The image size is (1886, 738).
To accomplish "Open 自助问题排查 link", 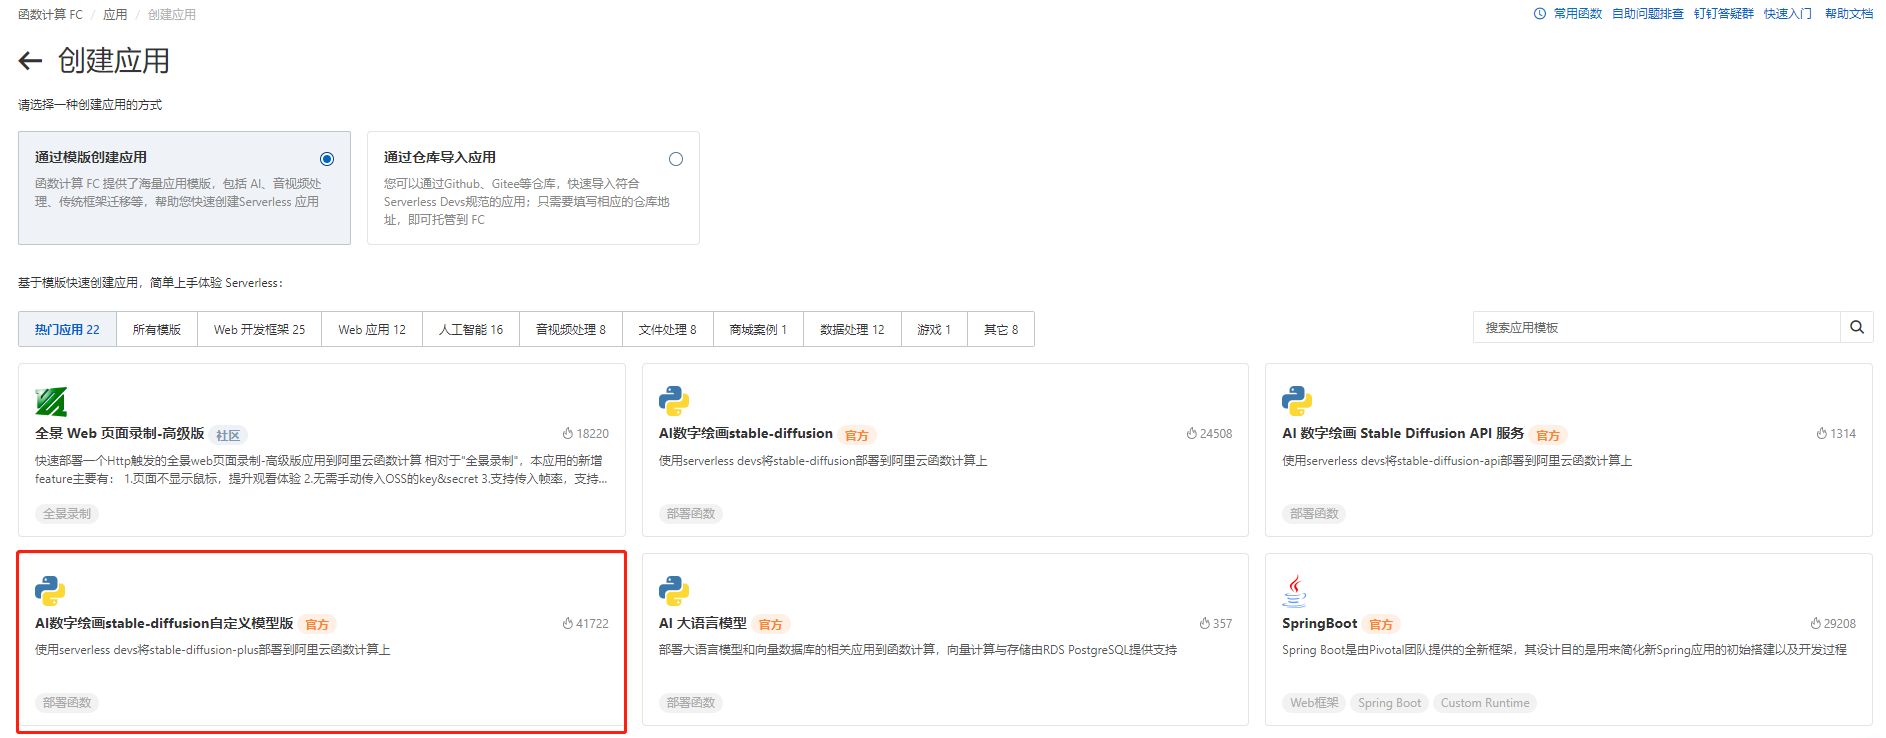I will [x=1648, y=14].
